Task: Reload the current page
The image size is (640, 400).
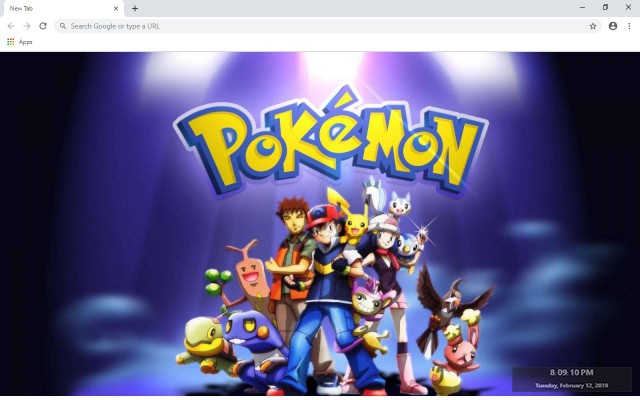Action: [43, 26]
